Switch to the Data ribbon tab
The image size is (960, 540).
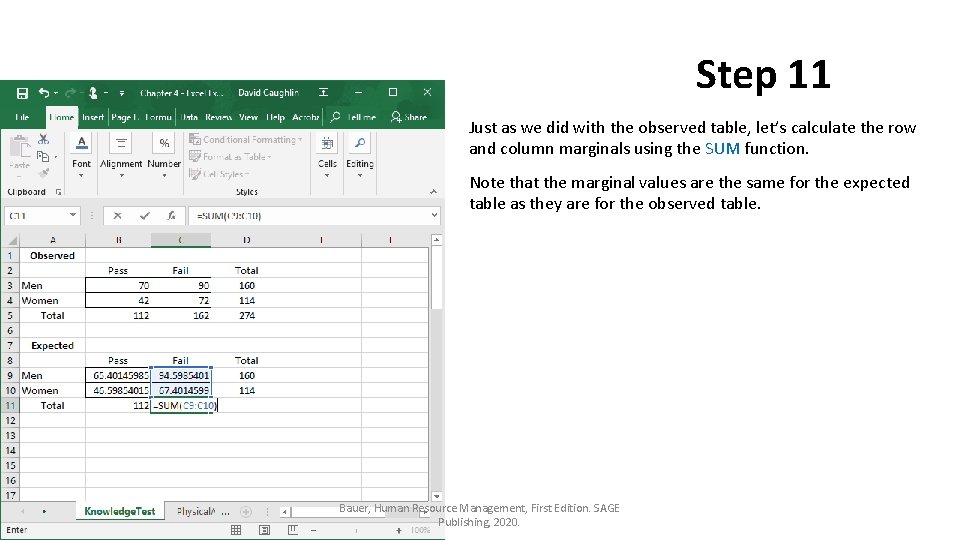point(190,117)
